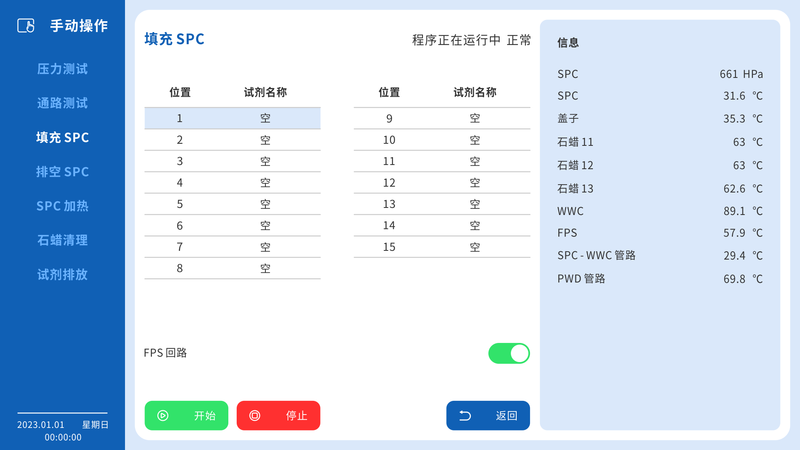Select reagent position row 1
Screen dimensions: 800x450
click(232, 118)
